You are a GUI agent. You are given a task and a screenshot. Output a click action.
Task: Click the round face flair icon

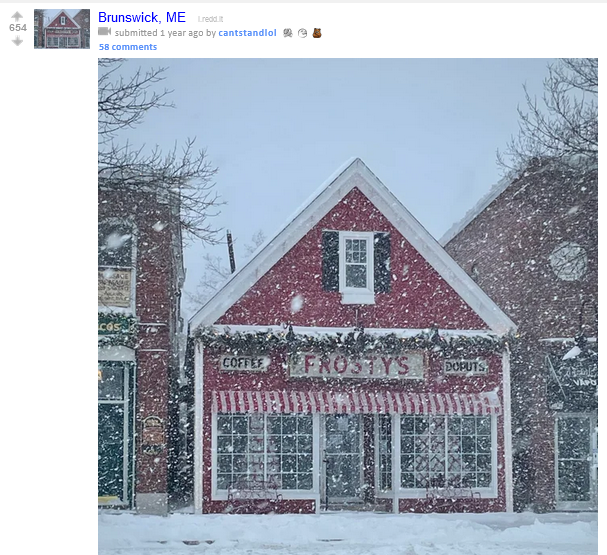[302, 33]
